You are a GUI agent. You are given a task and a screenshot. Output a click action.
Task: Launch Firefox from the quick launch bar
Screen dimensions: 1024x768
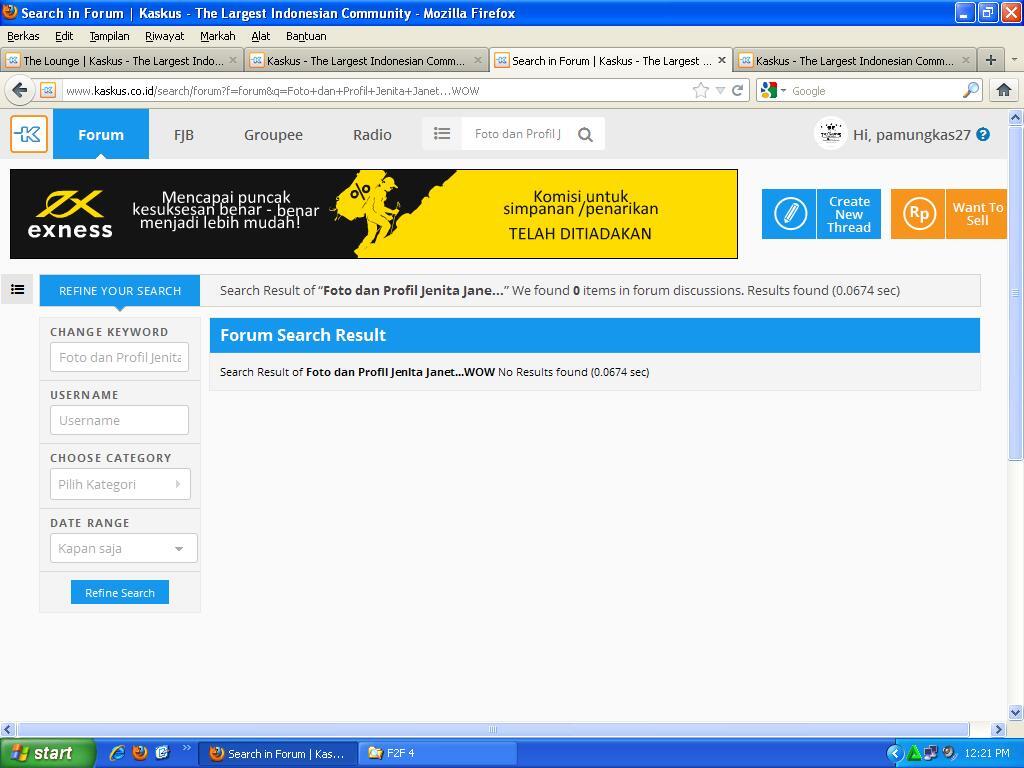click(140, 753)
